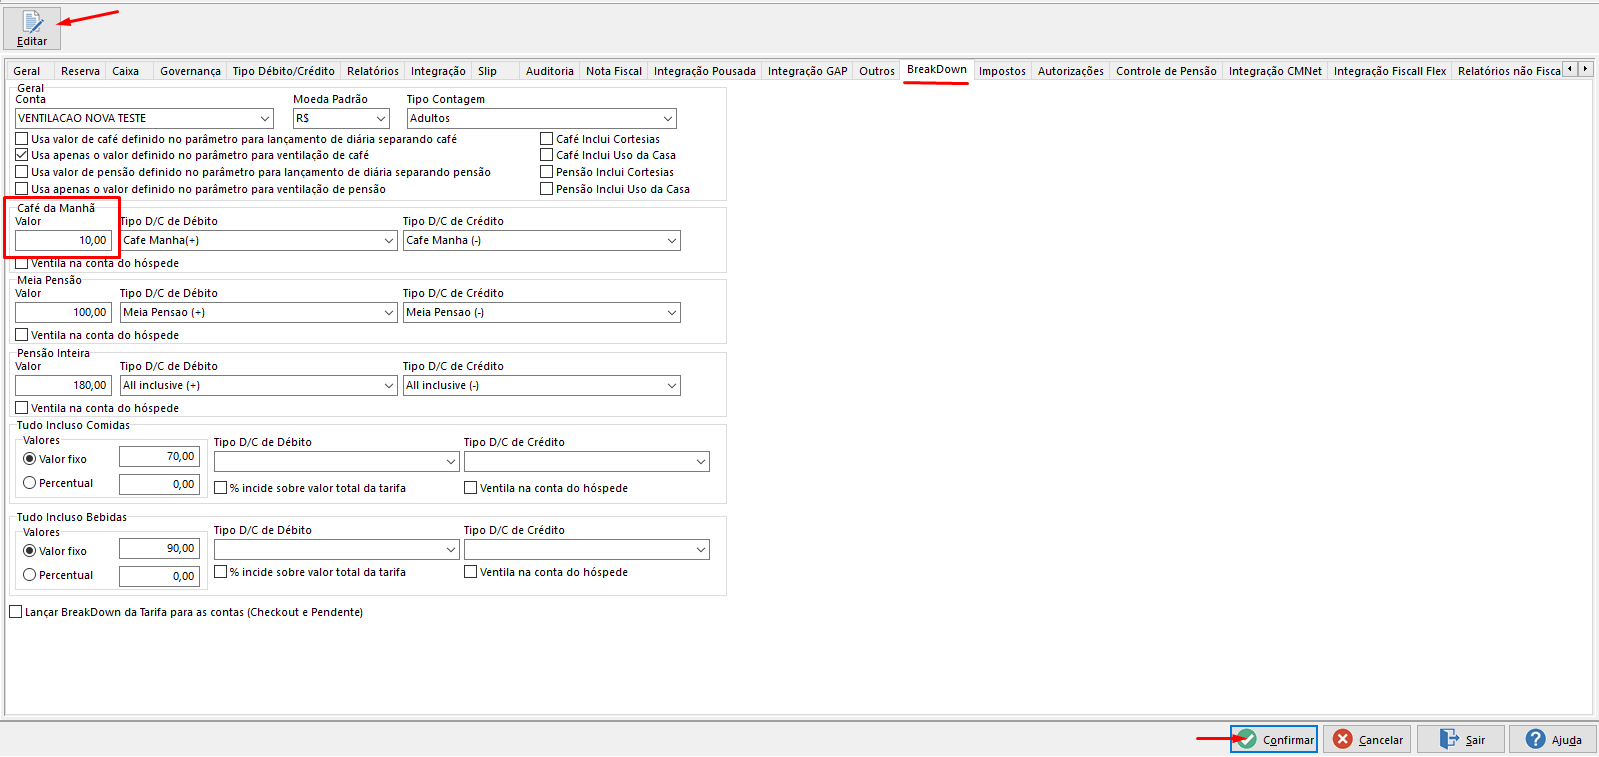Open Meia Pensao (+) debit dropdown
This screenshot has height=757, width=1599.
(388, 313)
